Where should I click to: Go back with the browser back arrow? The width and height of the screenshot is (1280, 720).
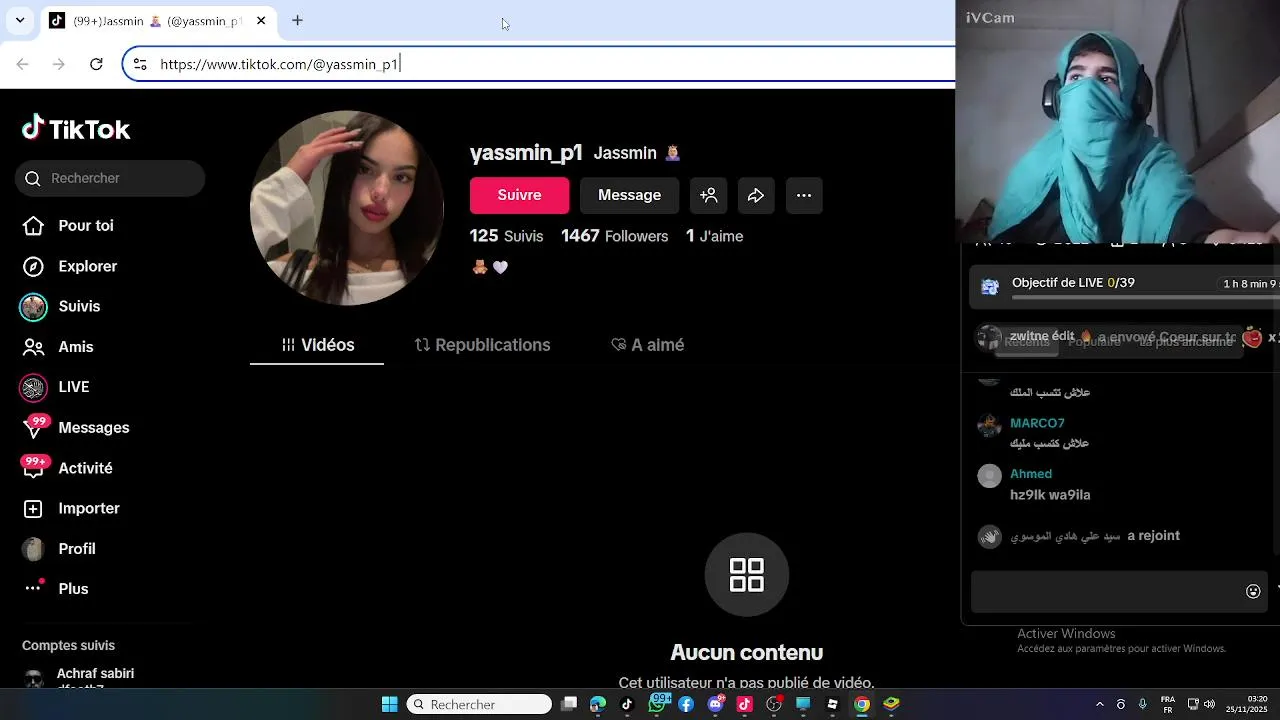(x=22, y=64)
